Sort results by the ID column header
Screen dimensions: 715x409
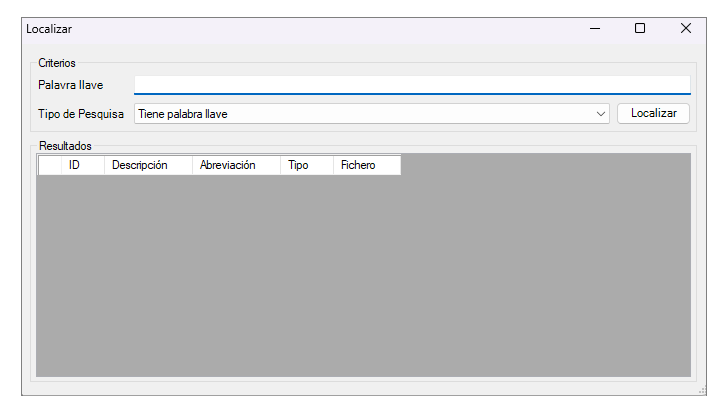coord(83,165)
